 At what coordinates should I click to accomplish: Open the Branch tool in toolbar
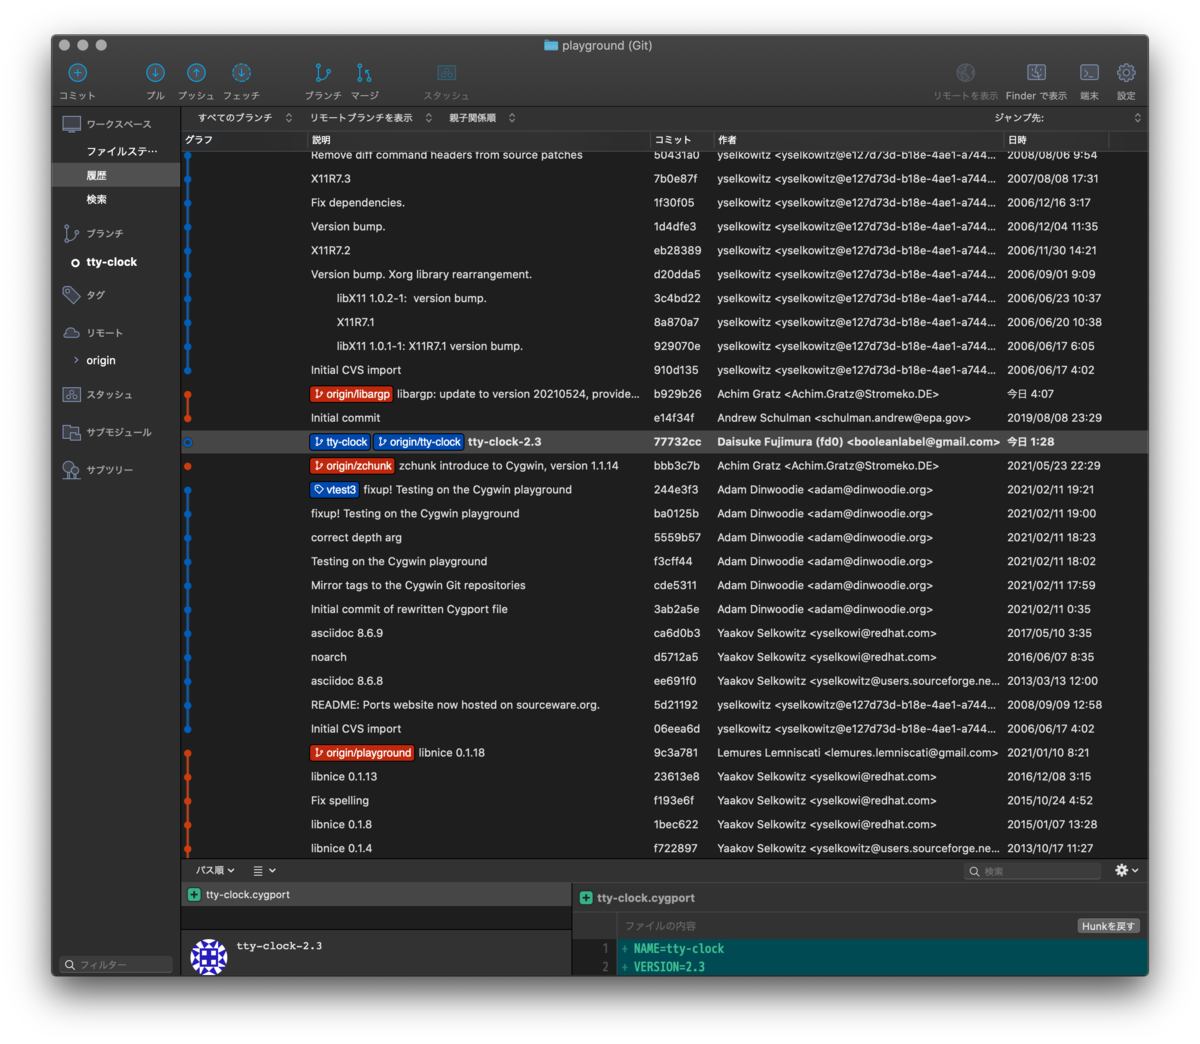[x=322, y=73]
